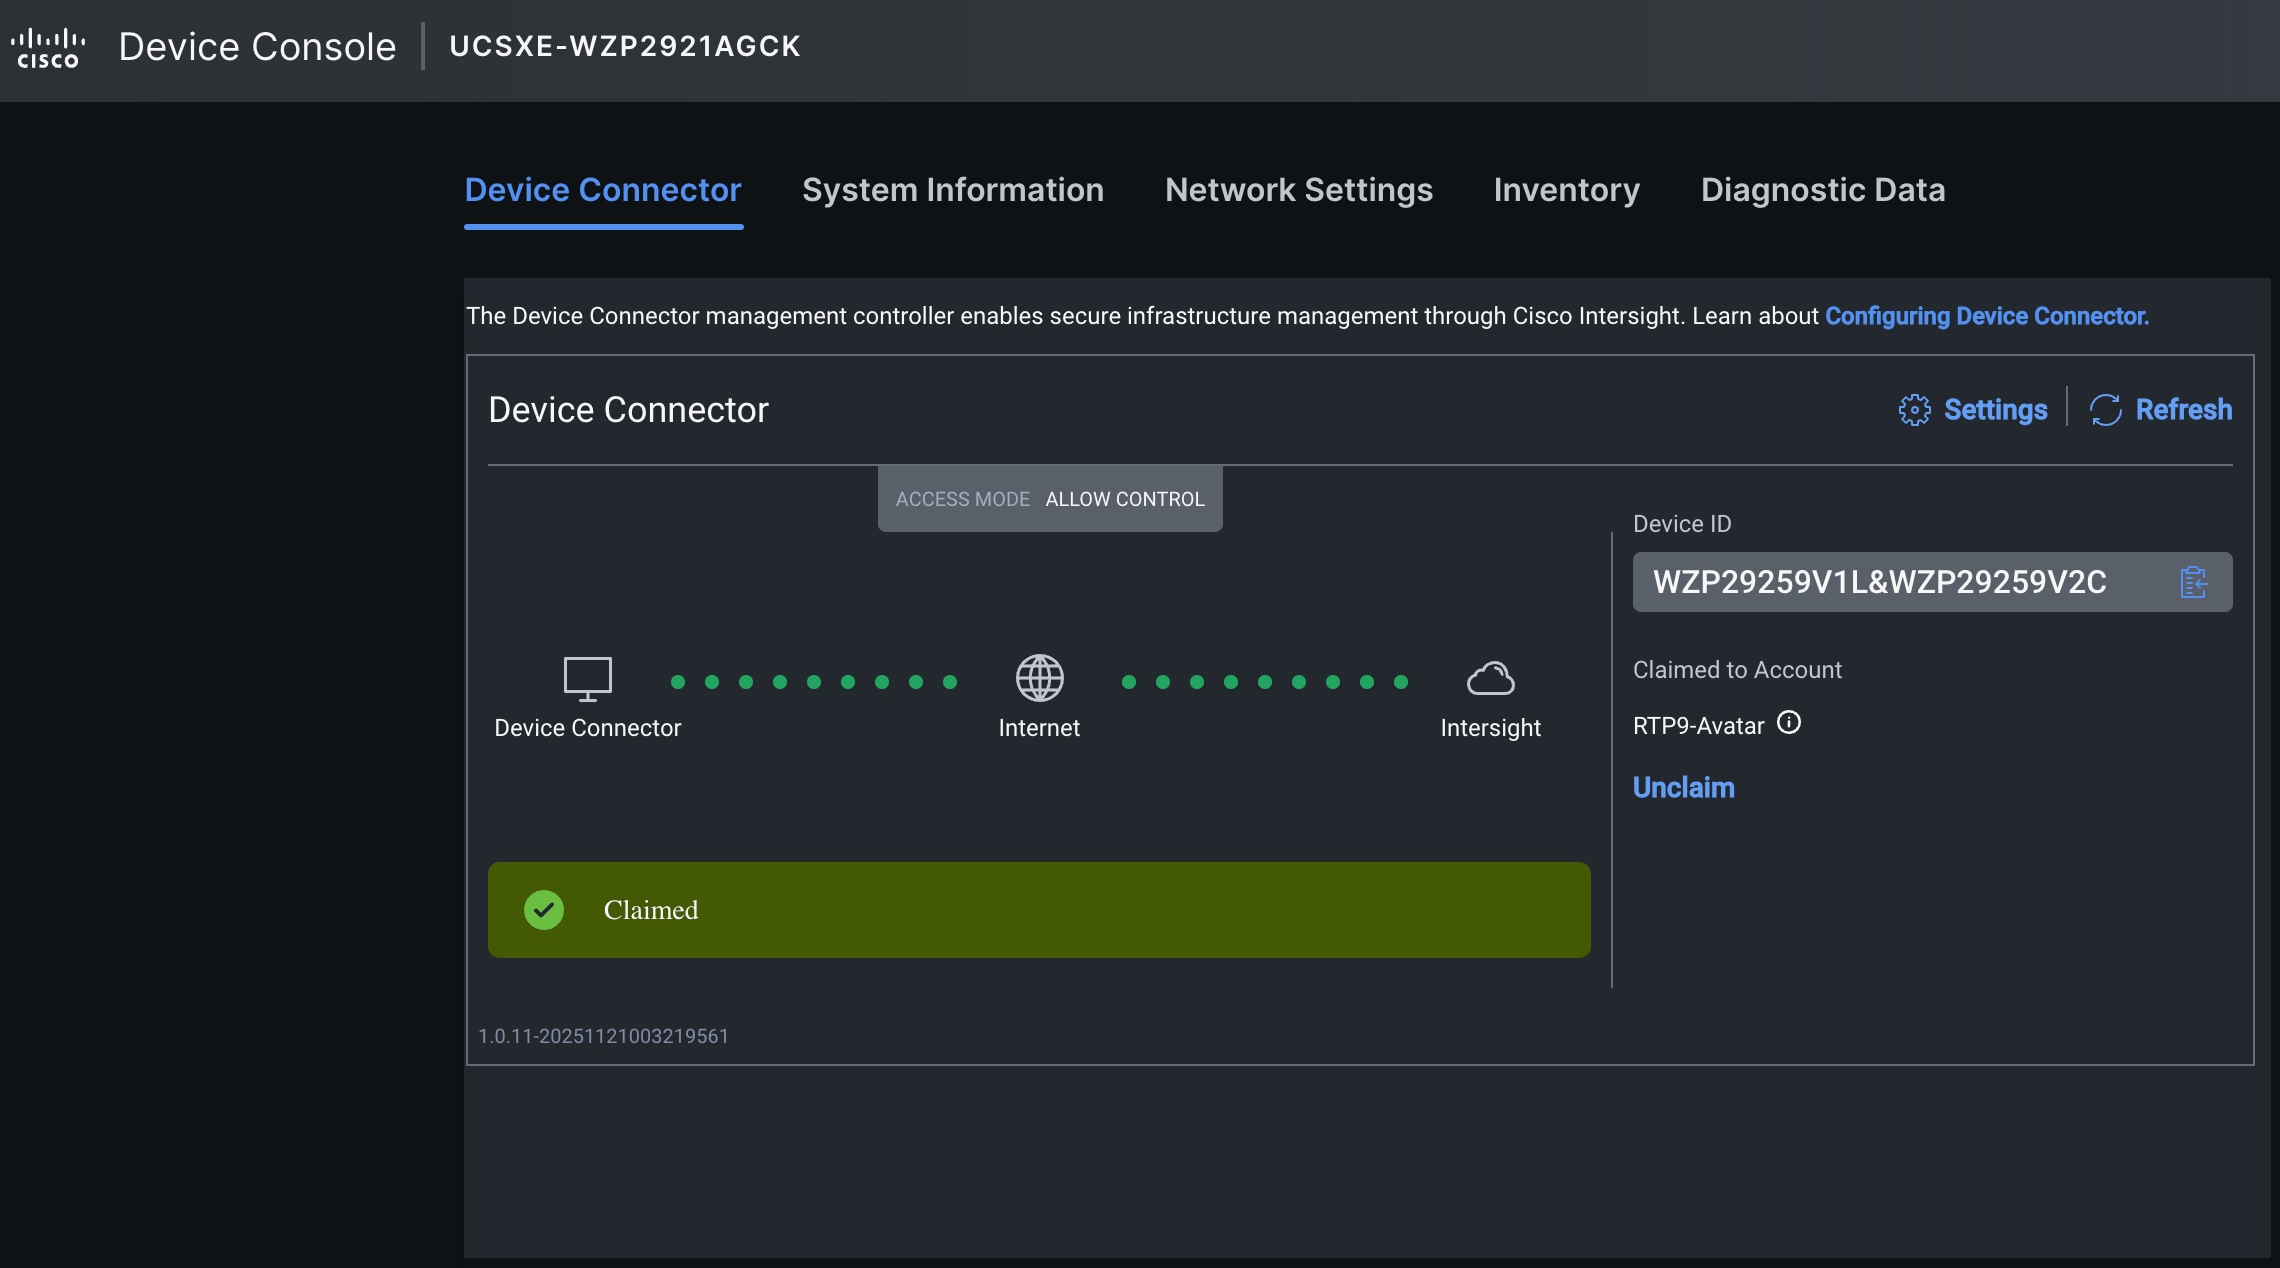Open Settings via the gear icon
This screenshot has height=1268, width=2280.
click(1914, 410)
